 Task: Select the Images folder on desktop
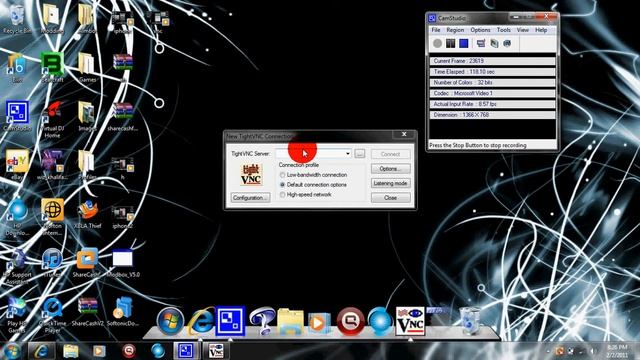87,116
